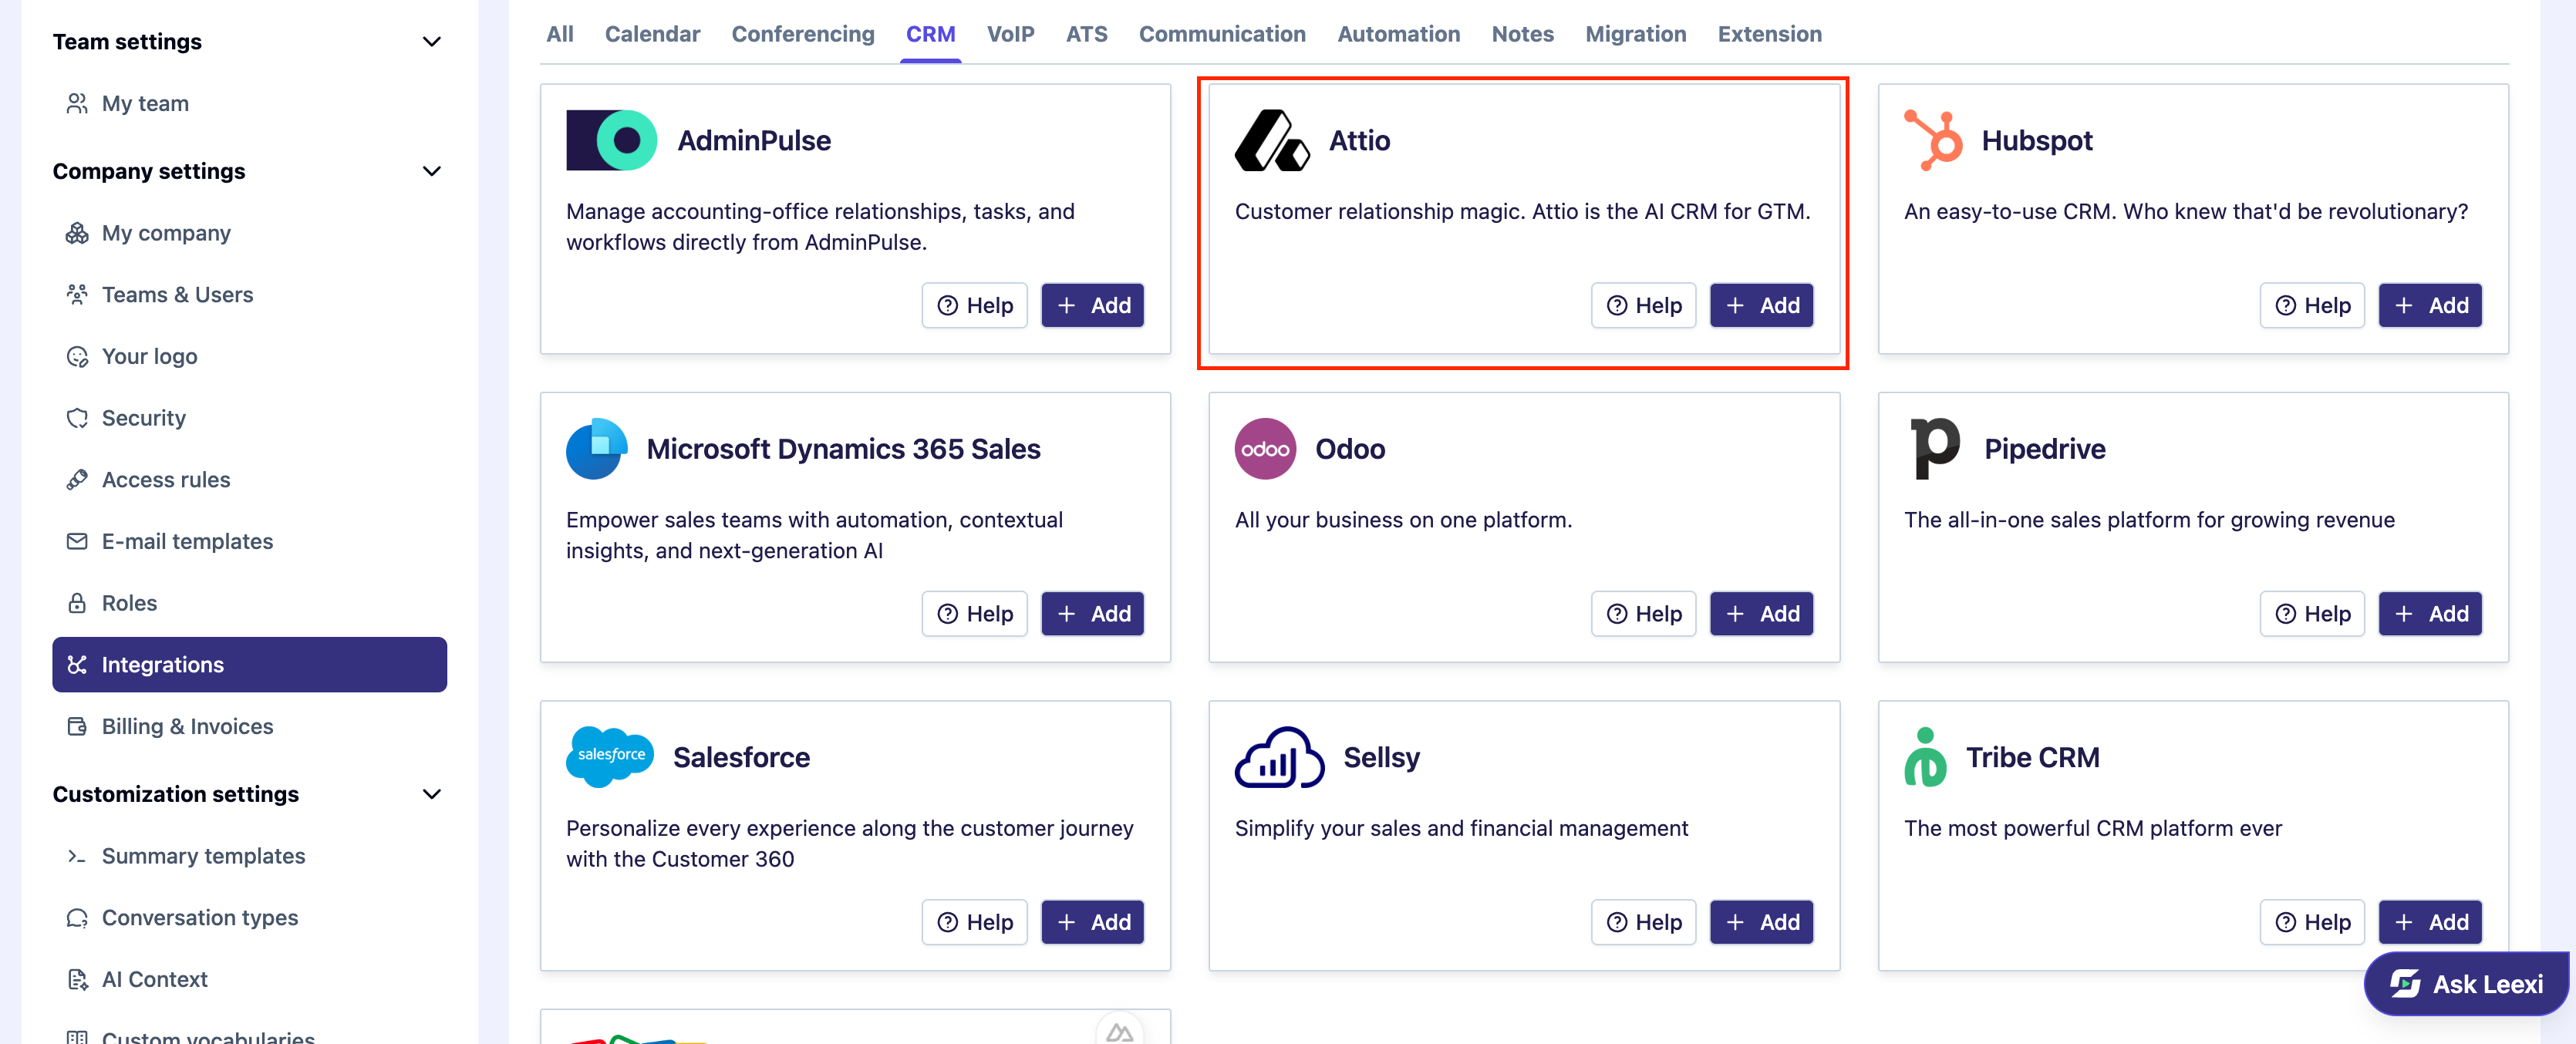Click the Odoo purple logo

tap(1264, 449)
